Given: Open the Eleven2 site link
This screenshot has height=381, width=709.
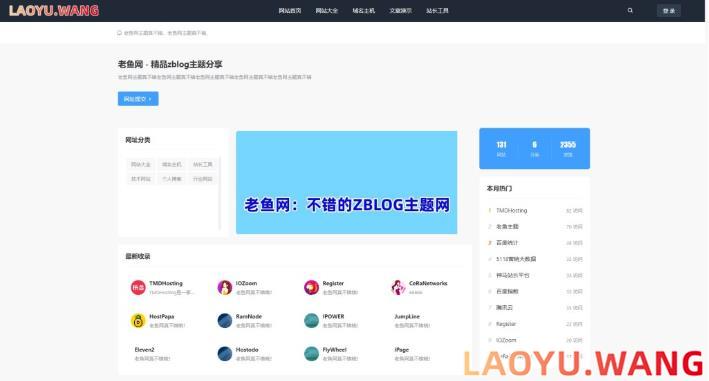Looking at the screenshot, I should 144,350.
